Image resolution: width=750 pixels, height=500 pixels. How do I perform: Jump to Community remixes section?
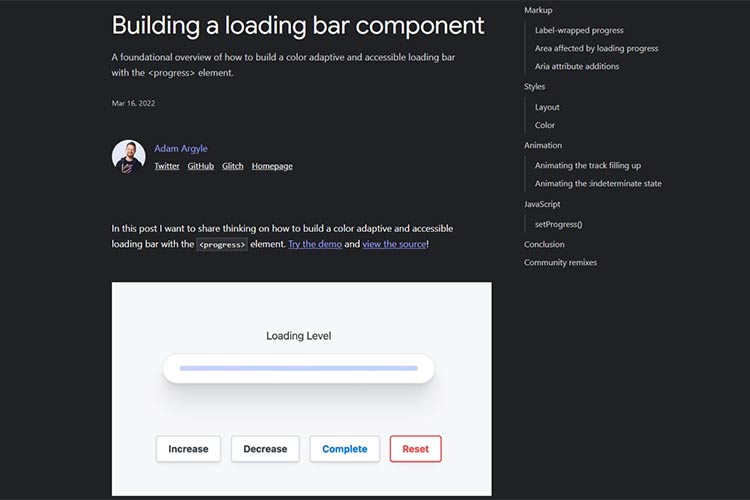click(560, 263)
